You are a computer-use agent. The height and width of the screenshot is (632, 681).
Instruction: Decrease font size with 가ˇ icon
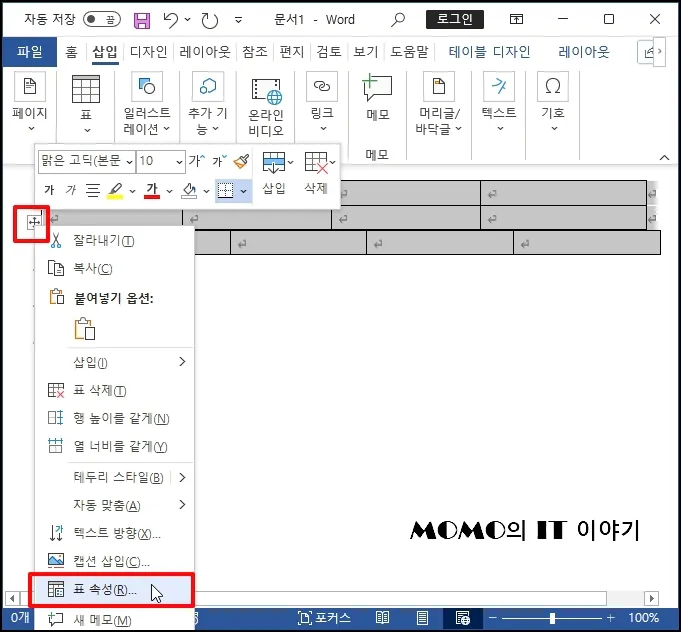pos(219,161)
